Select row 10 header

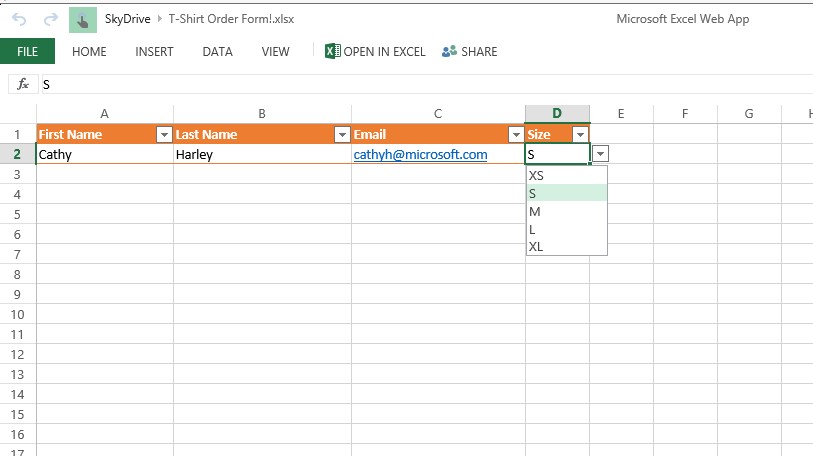click(x=18, y=314)
